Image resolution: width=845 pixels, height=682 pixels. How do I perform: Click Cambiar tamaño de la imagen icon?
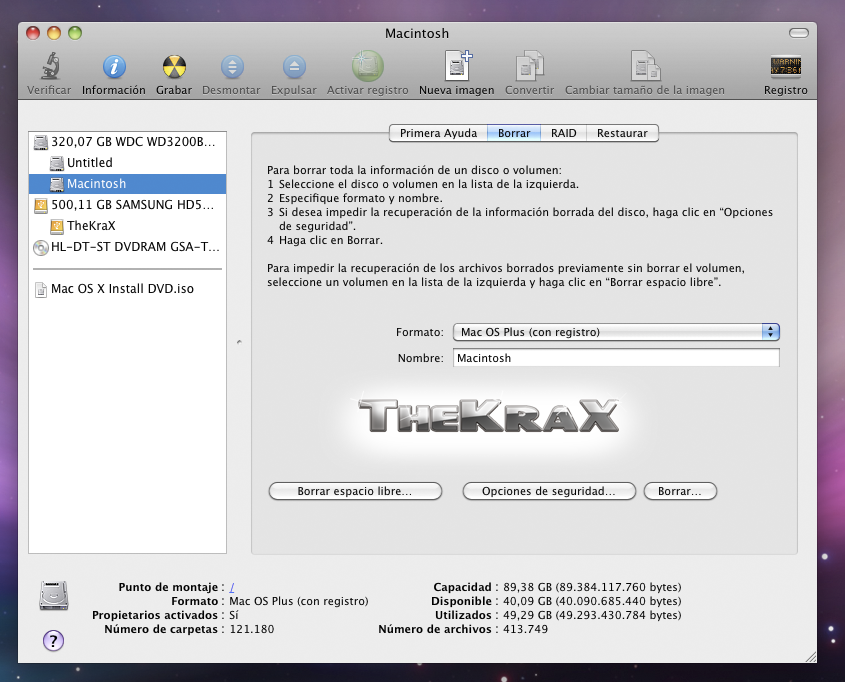pos(645,66)
